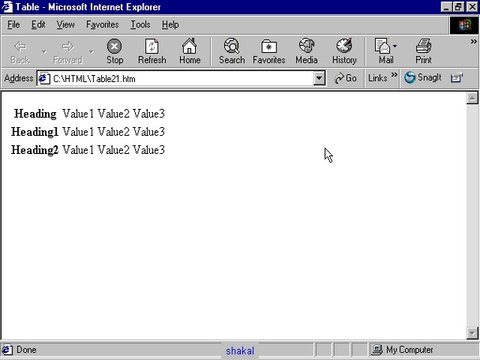This screenshot has height=360, width=480.
Task: Open the Media bar
Action: tap(306, 51)
